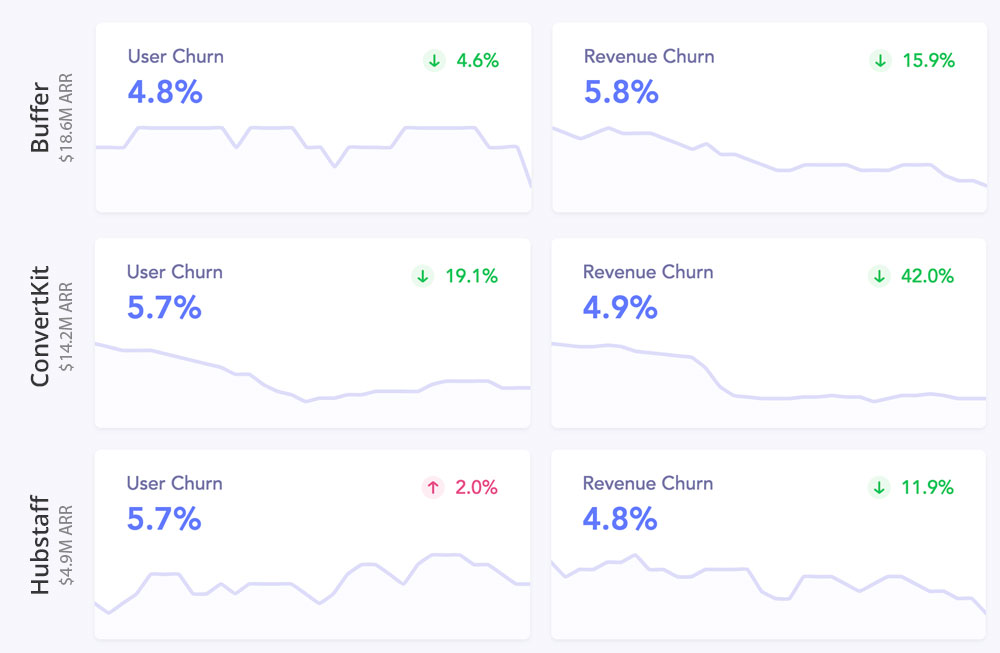Click the ConvertKit 4.9% revenue churn value
The width and height of the screenshot is (1000, 653).
pos(620,307)
